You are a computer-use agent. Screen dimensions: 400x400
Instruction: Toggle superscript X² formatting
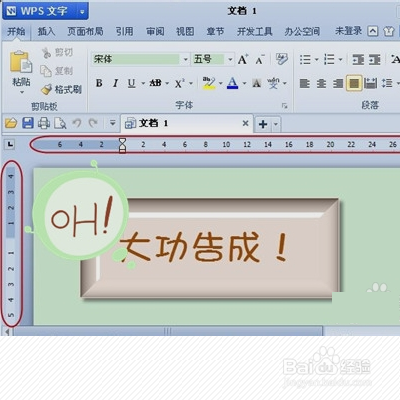[x=180, y=83]
